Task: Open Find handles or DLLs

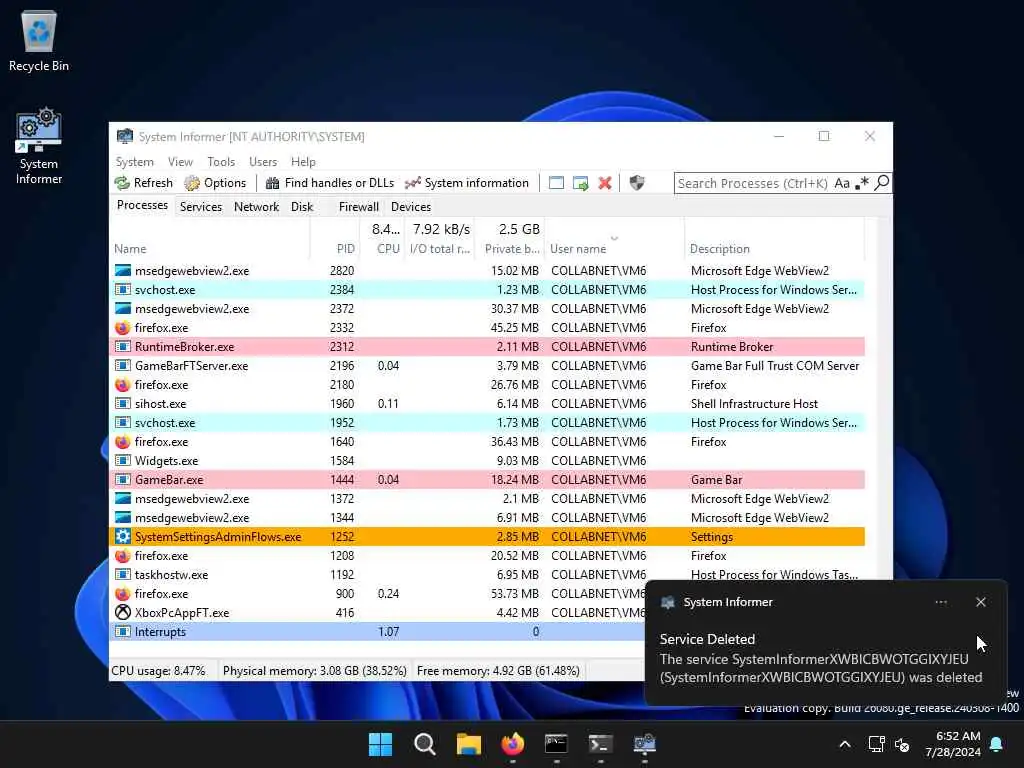Action: (x=330, y=183)
